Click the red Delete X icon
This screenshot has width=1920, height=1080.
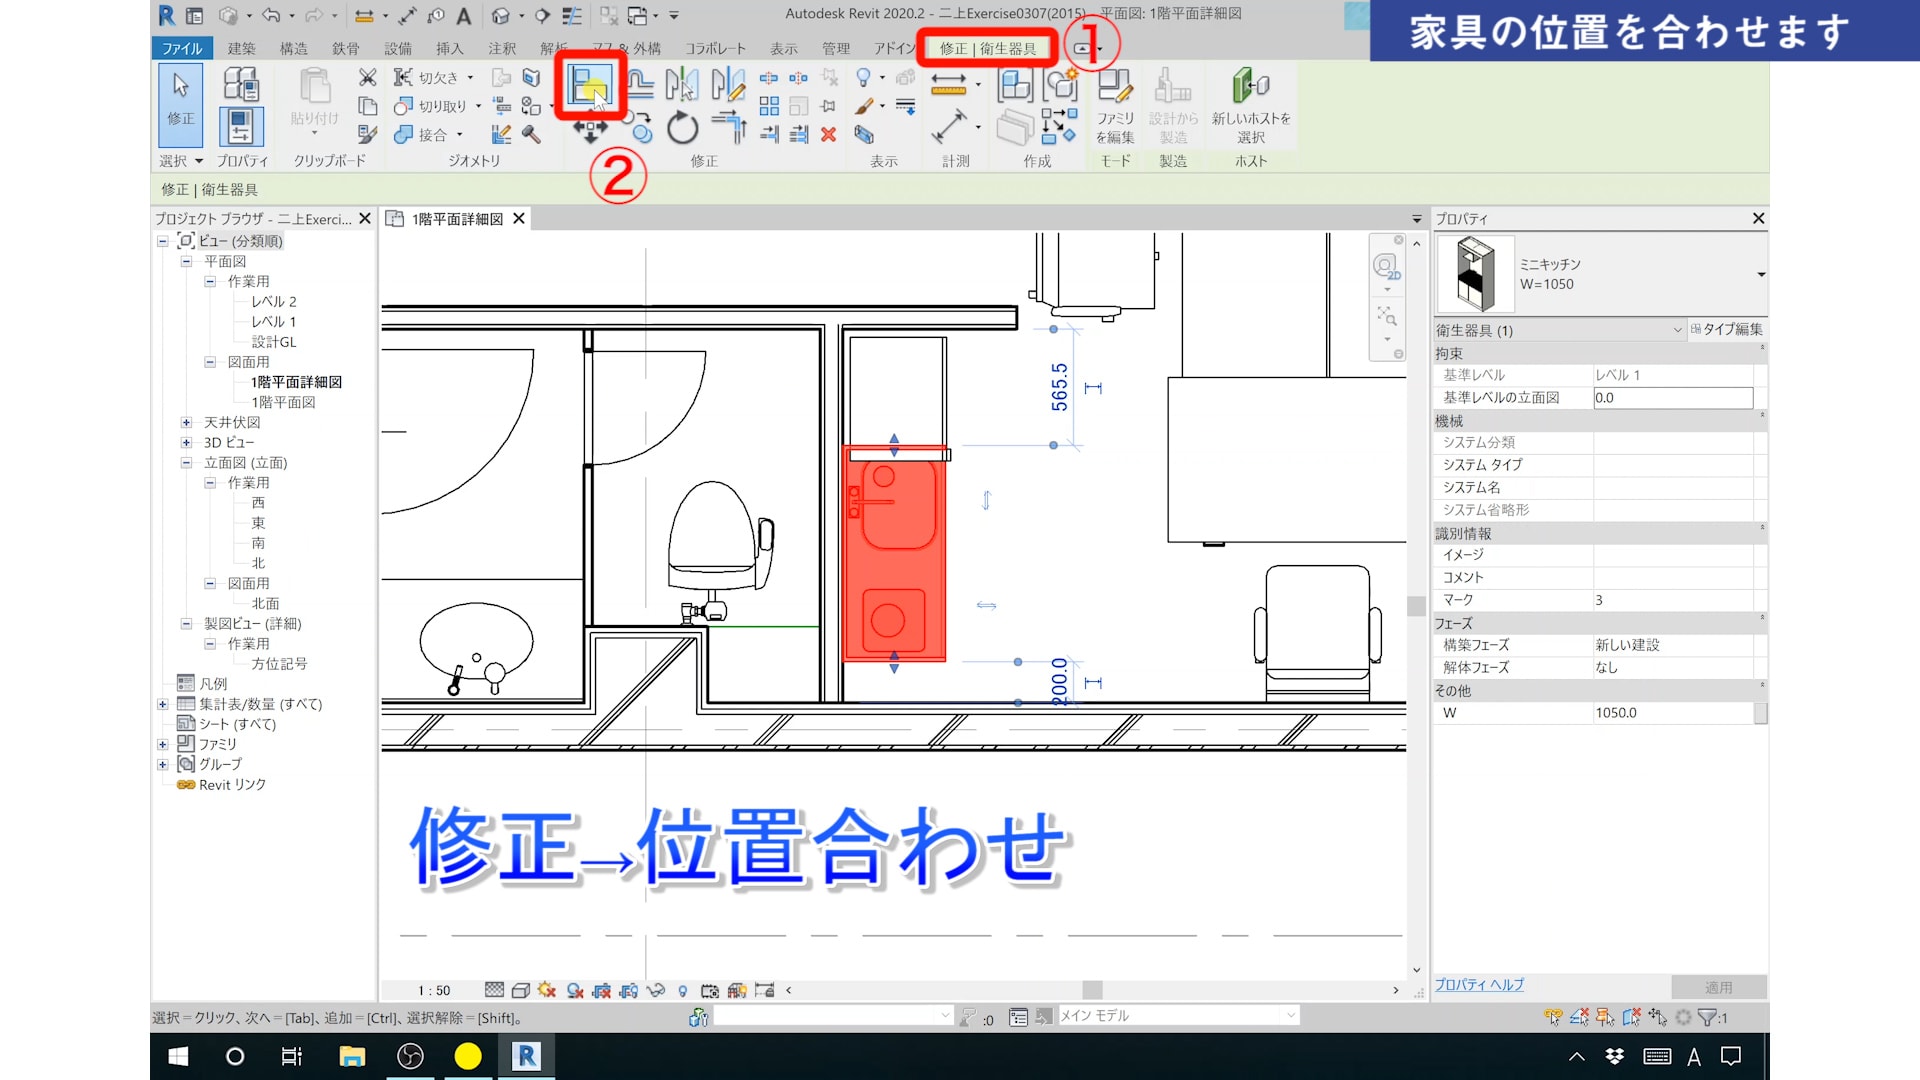click(x=828, y=135)
